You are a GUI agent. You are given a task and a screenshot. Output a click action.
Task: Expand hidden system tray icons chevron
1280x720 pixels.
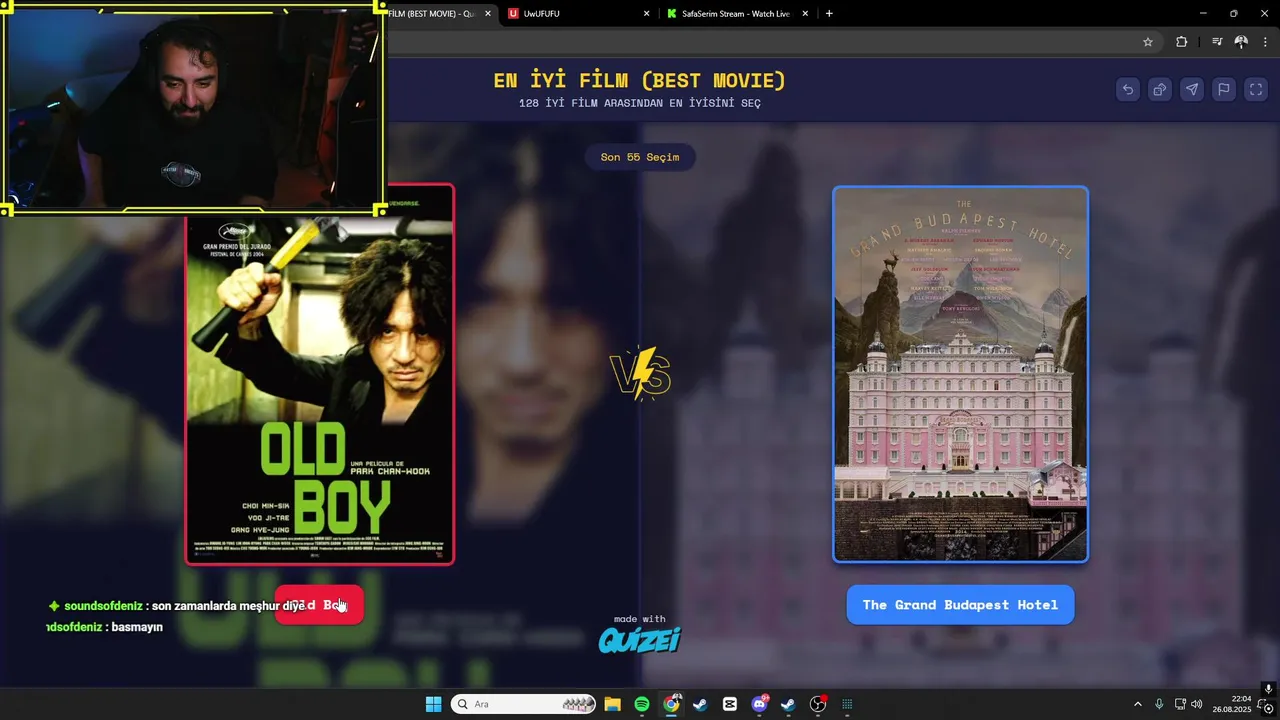1137,704
